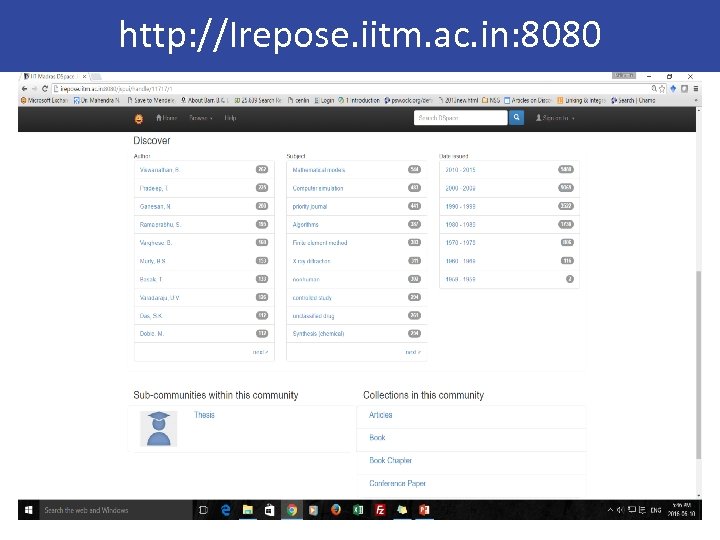Click Search the web and Windows box
Viewport: 720px width, 540px height.
point(116,510)
